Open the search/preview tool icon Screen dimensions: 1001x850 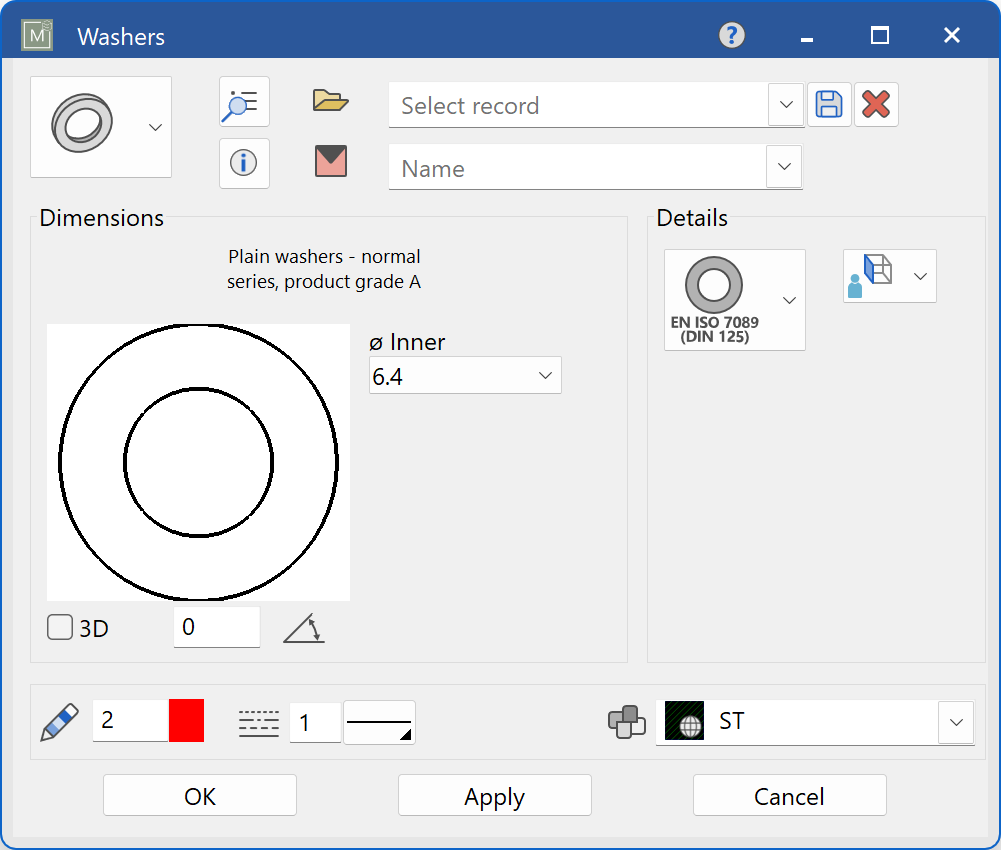tap(244, 101)
